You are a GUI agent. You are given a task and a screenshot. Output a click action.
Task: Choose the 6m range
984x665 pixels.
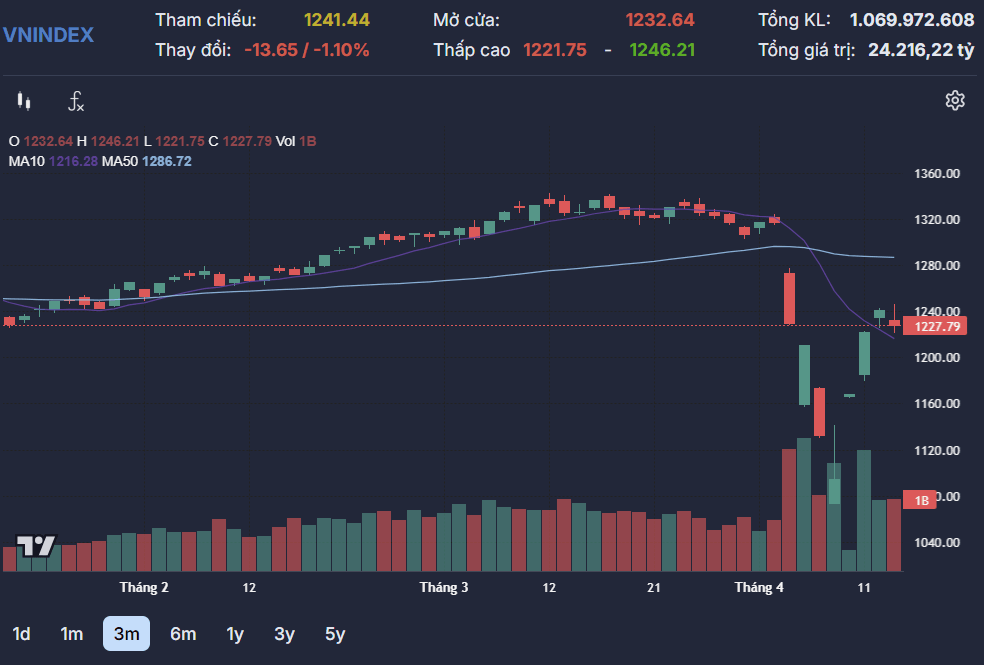point(183,634)
